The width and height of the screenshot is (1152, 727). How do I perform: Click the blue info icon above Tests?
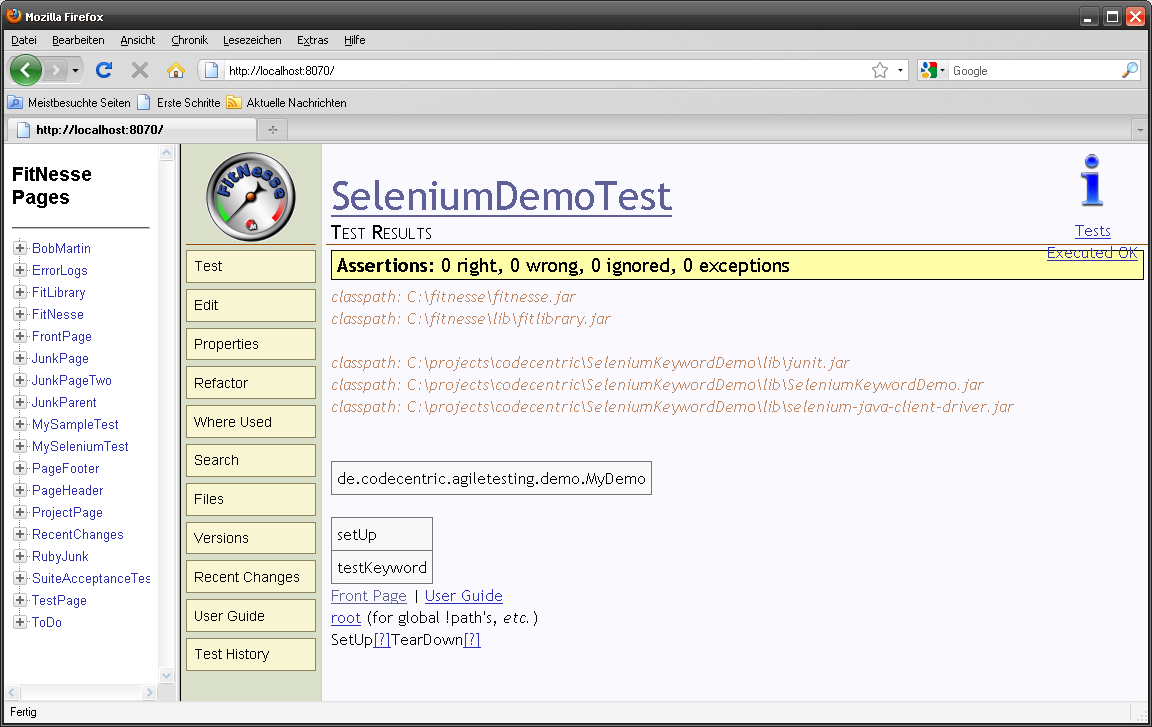(1092, 181)
